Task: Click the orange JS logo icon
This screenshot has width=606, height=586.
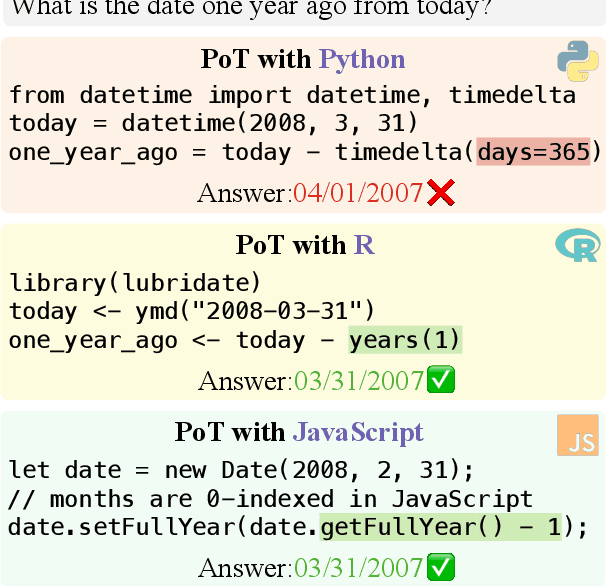Action: click(x=578, y=436)
